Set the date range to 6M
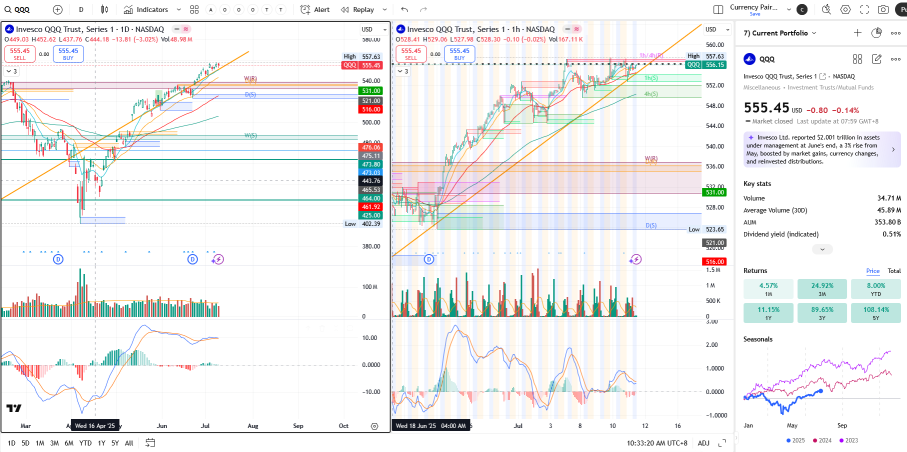Screen dimensions: 907x452 click(69, 443)
